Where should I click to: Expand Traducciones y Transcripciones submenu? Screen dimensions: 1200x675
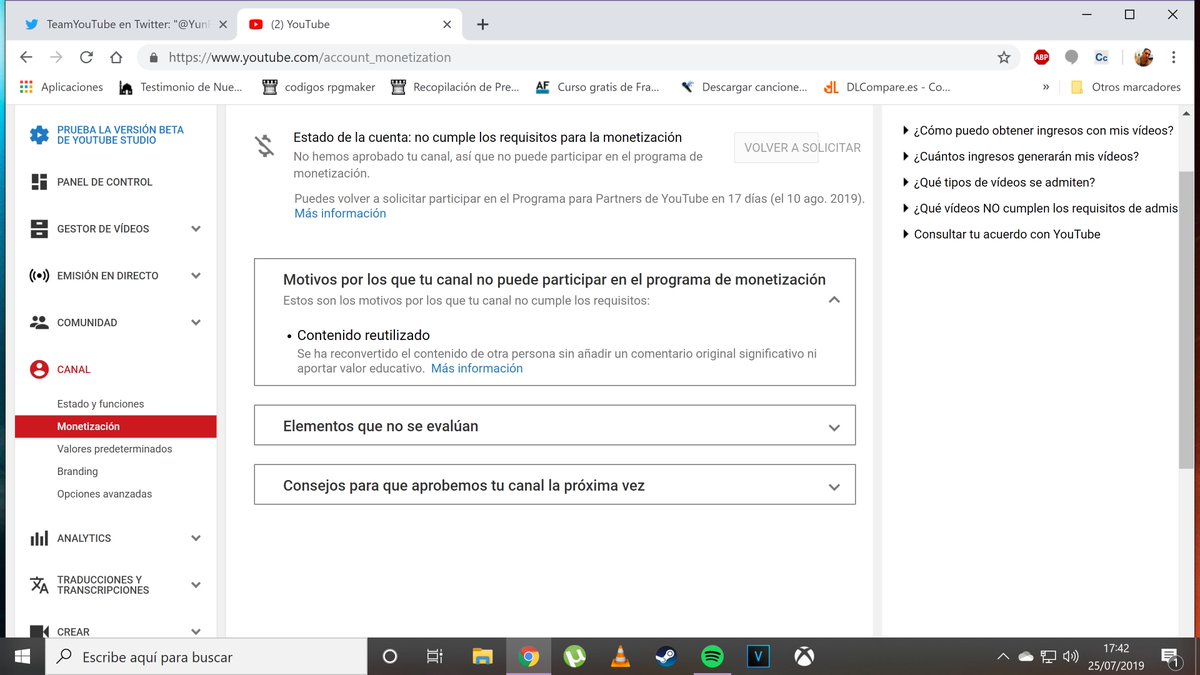coord(196,585)
